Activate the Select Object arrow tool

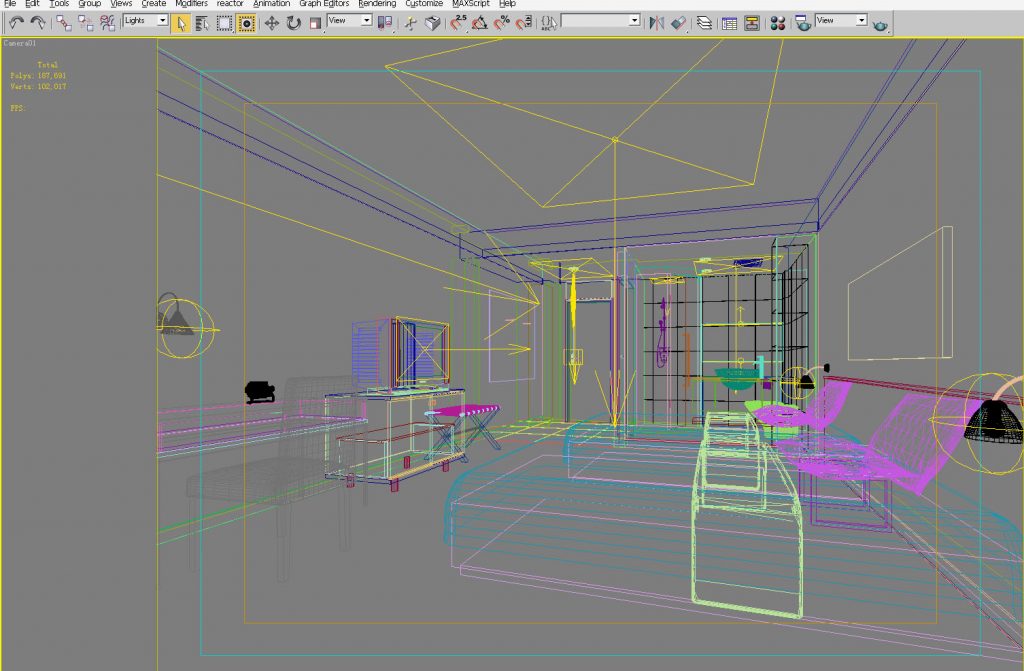tap(181, 22)
